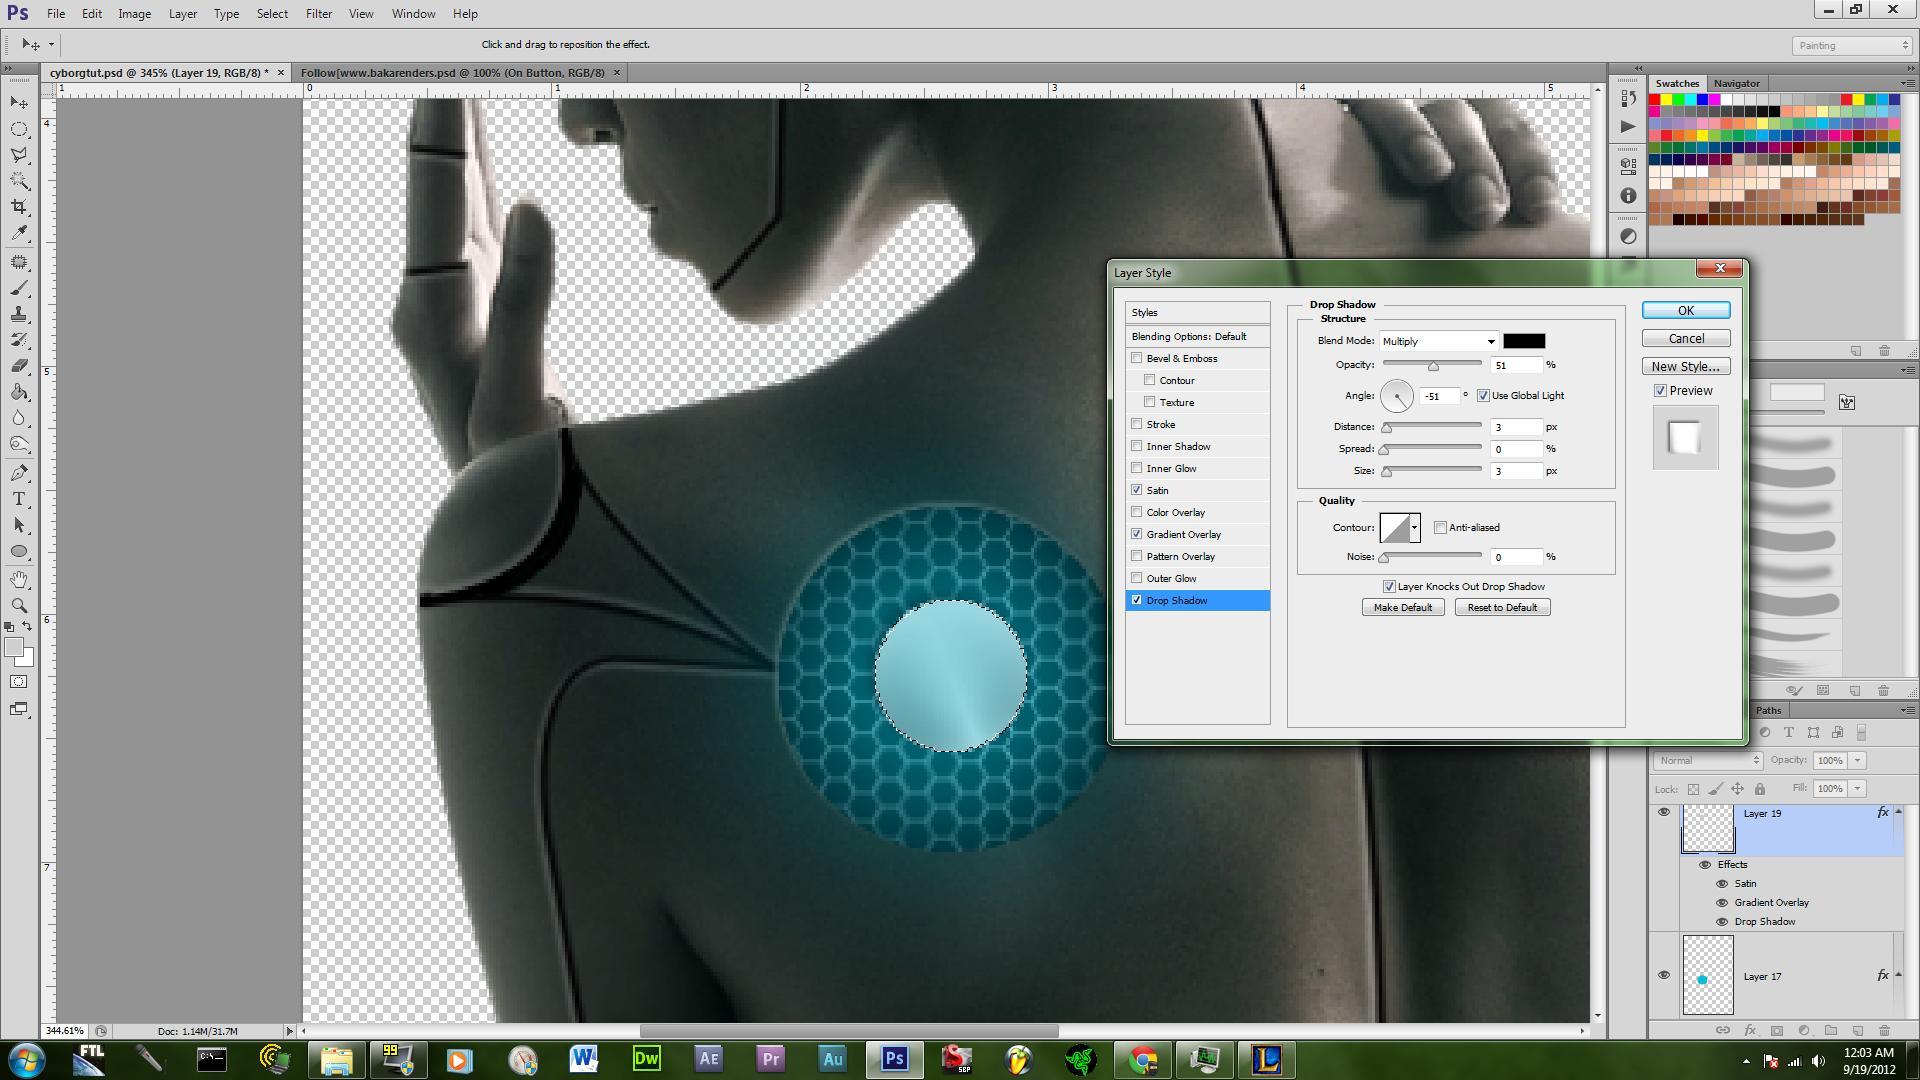Switch to the Navigator panel tab
The height and width of the screenshot is (1080, 1920).
pyautogui.click(x=1736, y=83)
